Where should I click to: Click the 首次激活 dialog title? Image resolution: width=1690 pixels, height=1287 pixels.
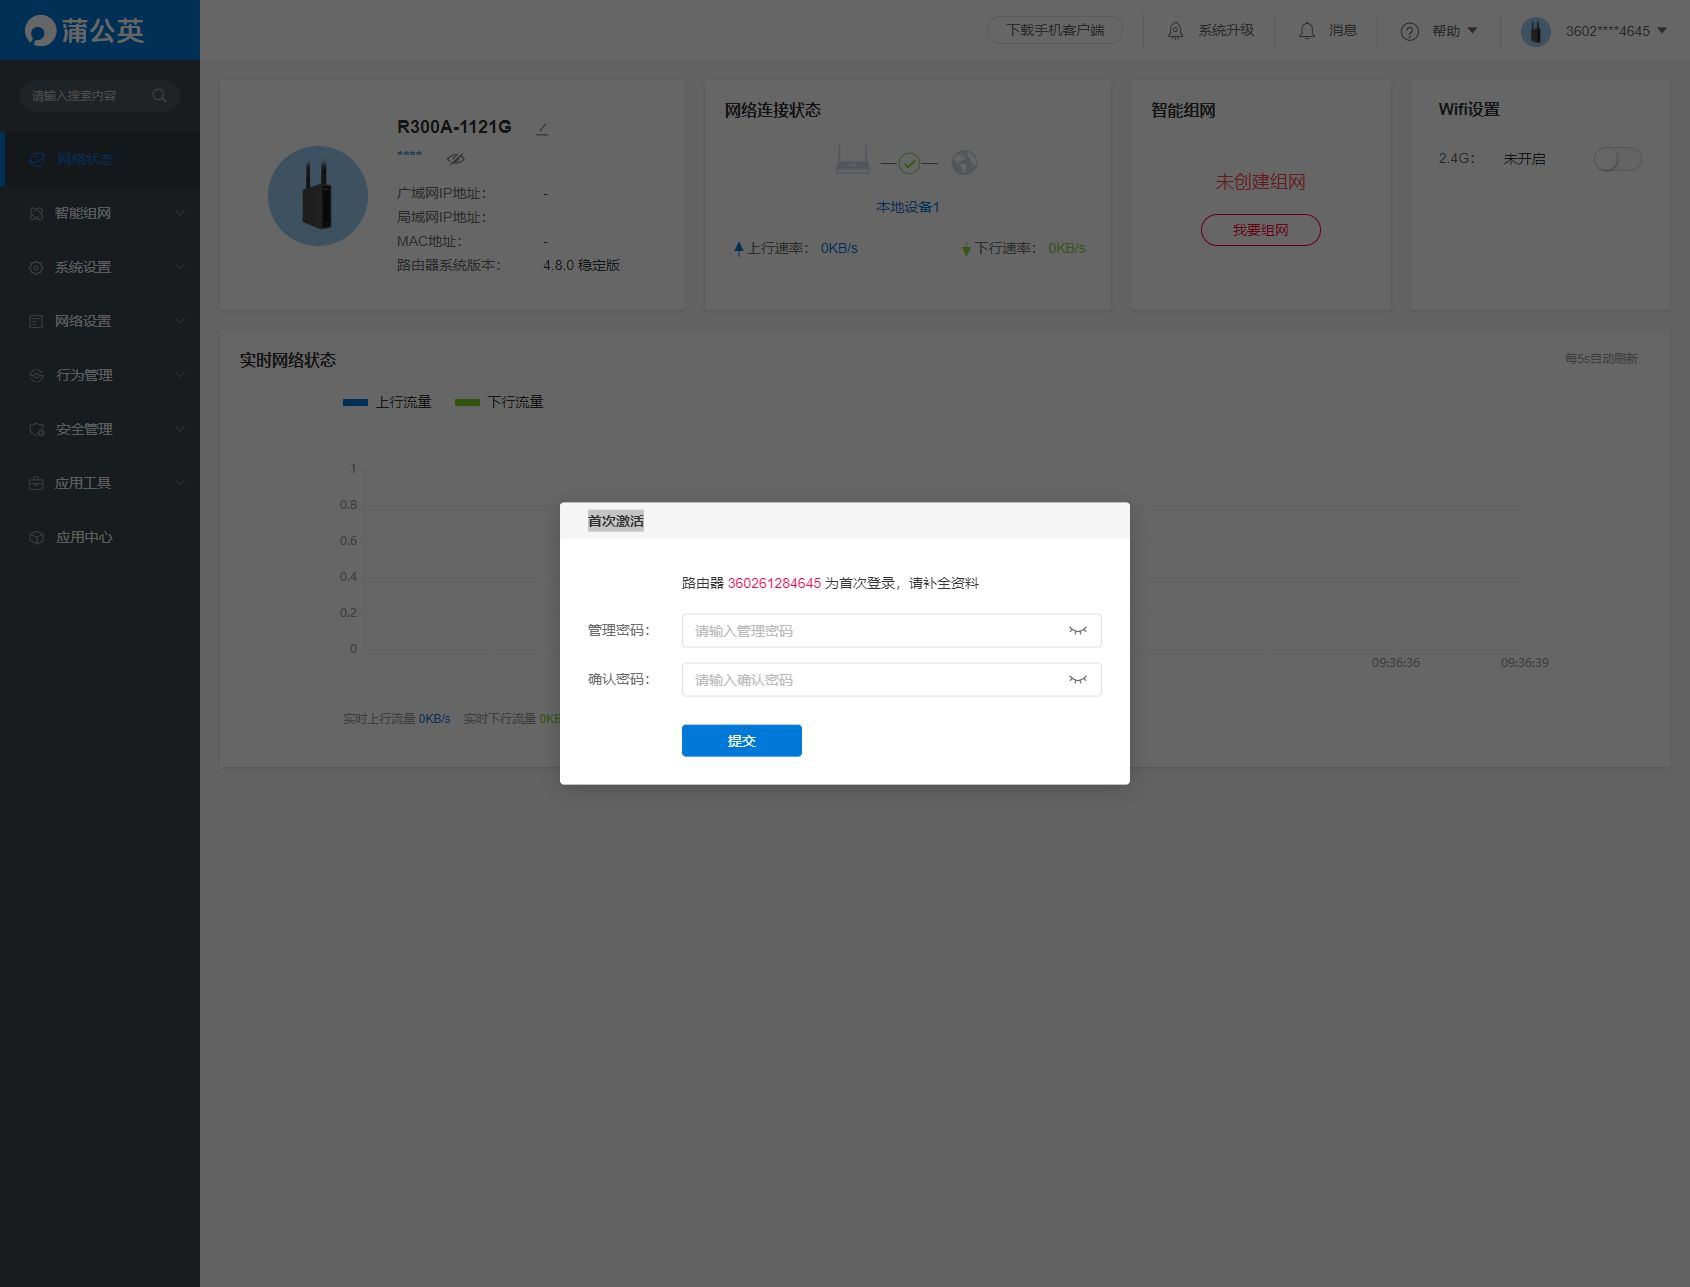point(616,521)
